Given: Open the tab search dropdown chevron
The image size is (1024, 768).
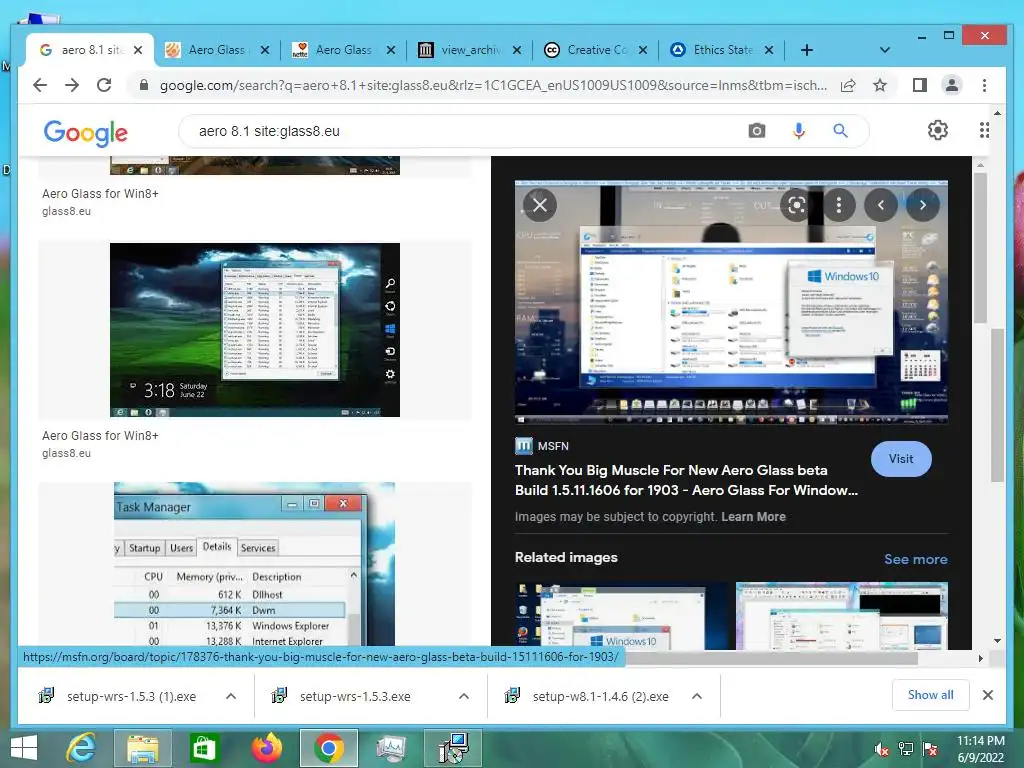Looking at the screenshot, I should (885, 50).
